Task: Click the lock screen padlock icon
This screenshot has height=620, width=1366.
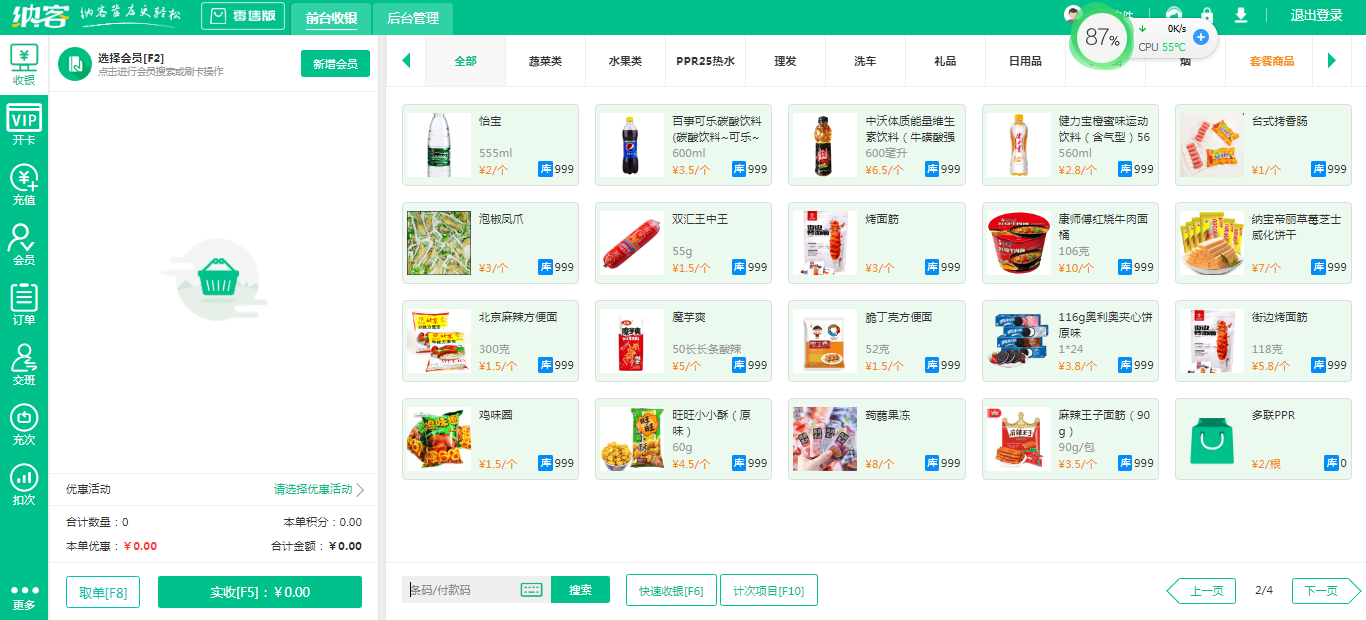Action: point(1207,16)
